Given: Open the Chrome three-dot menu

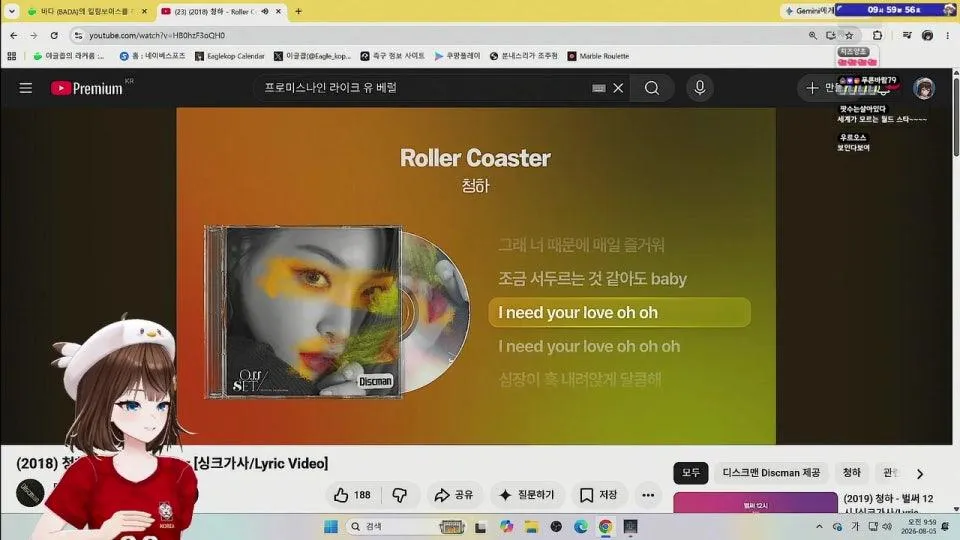Looking at the screenshot, I should 947,36.
